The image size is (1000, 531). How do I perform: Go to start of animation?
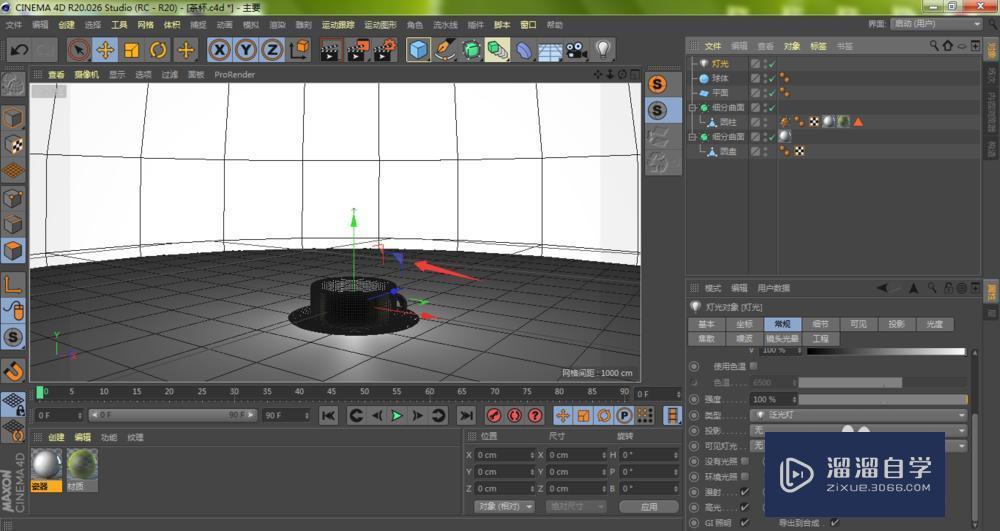click(328, 416)
